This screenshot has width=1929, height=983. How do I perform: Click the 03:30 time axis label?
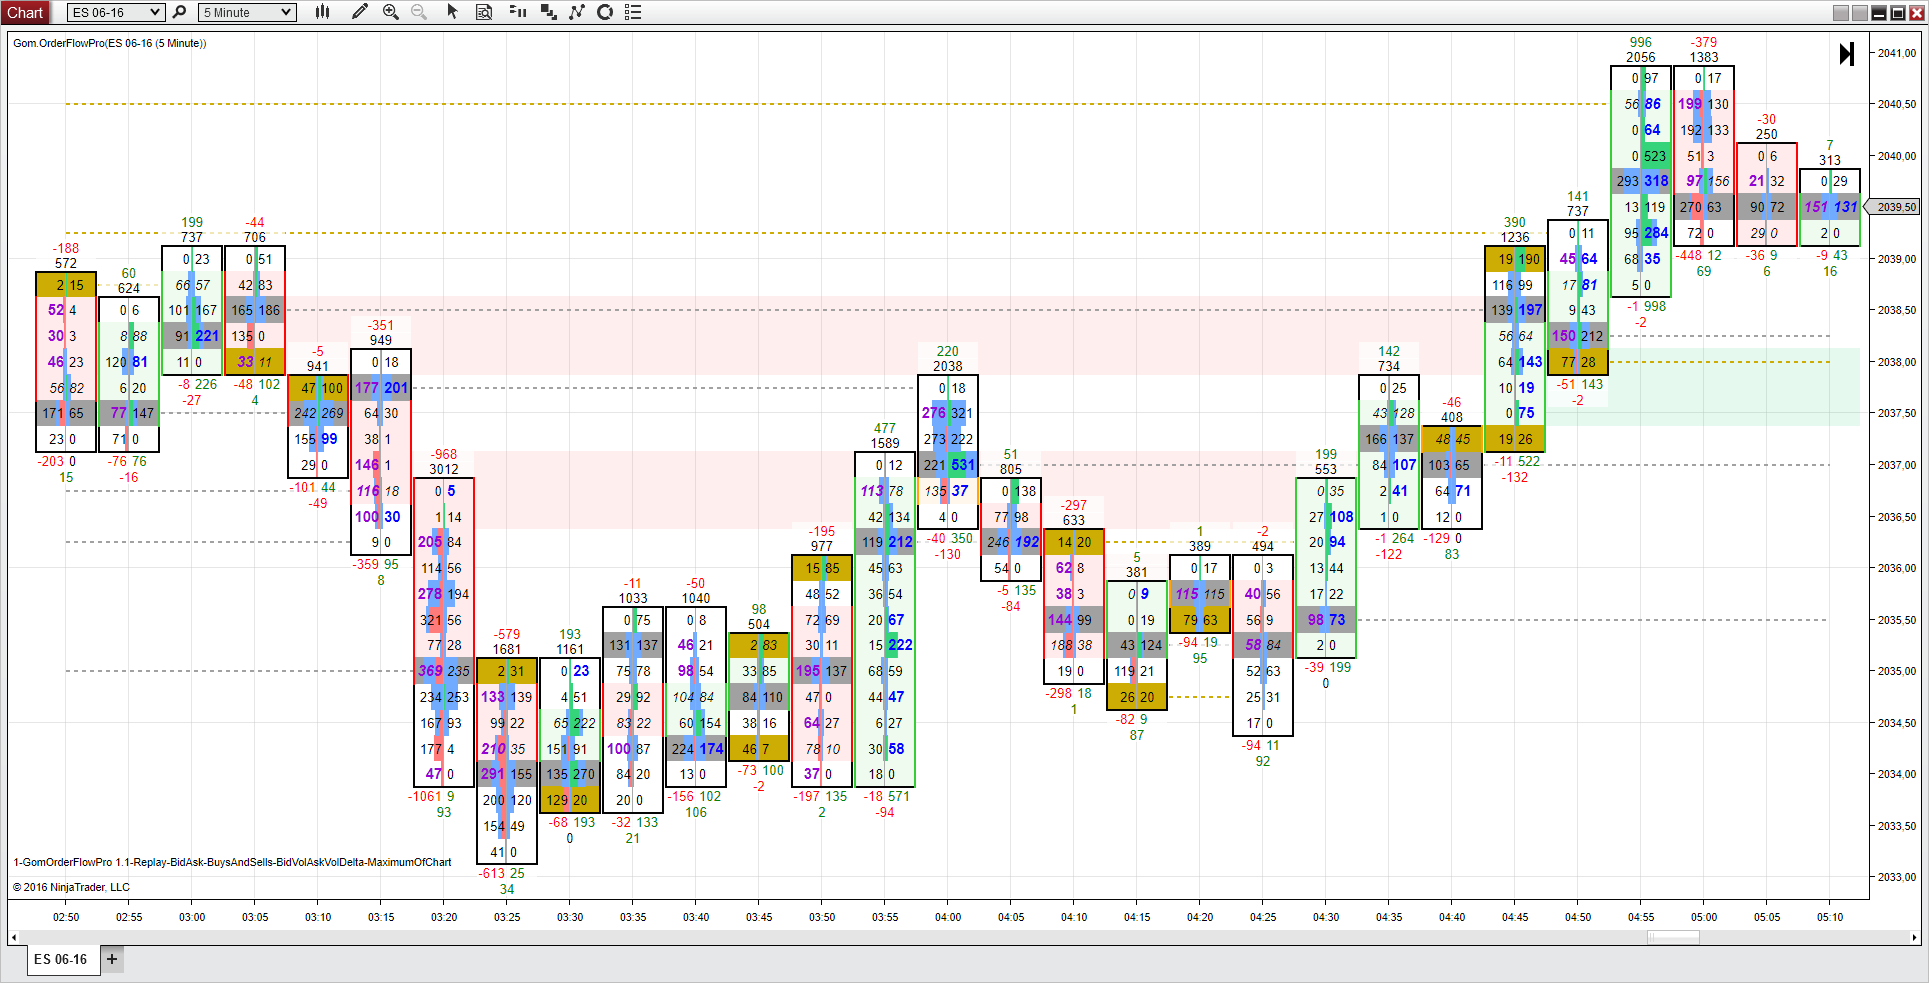pos(570,917)
